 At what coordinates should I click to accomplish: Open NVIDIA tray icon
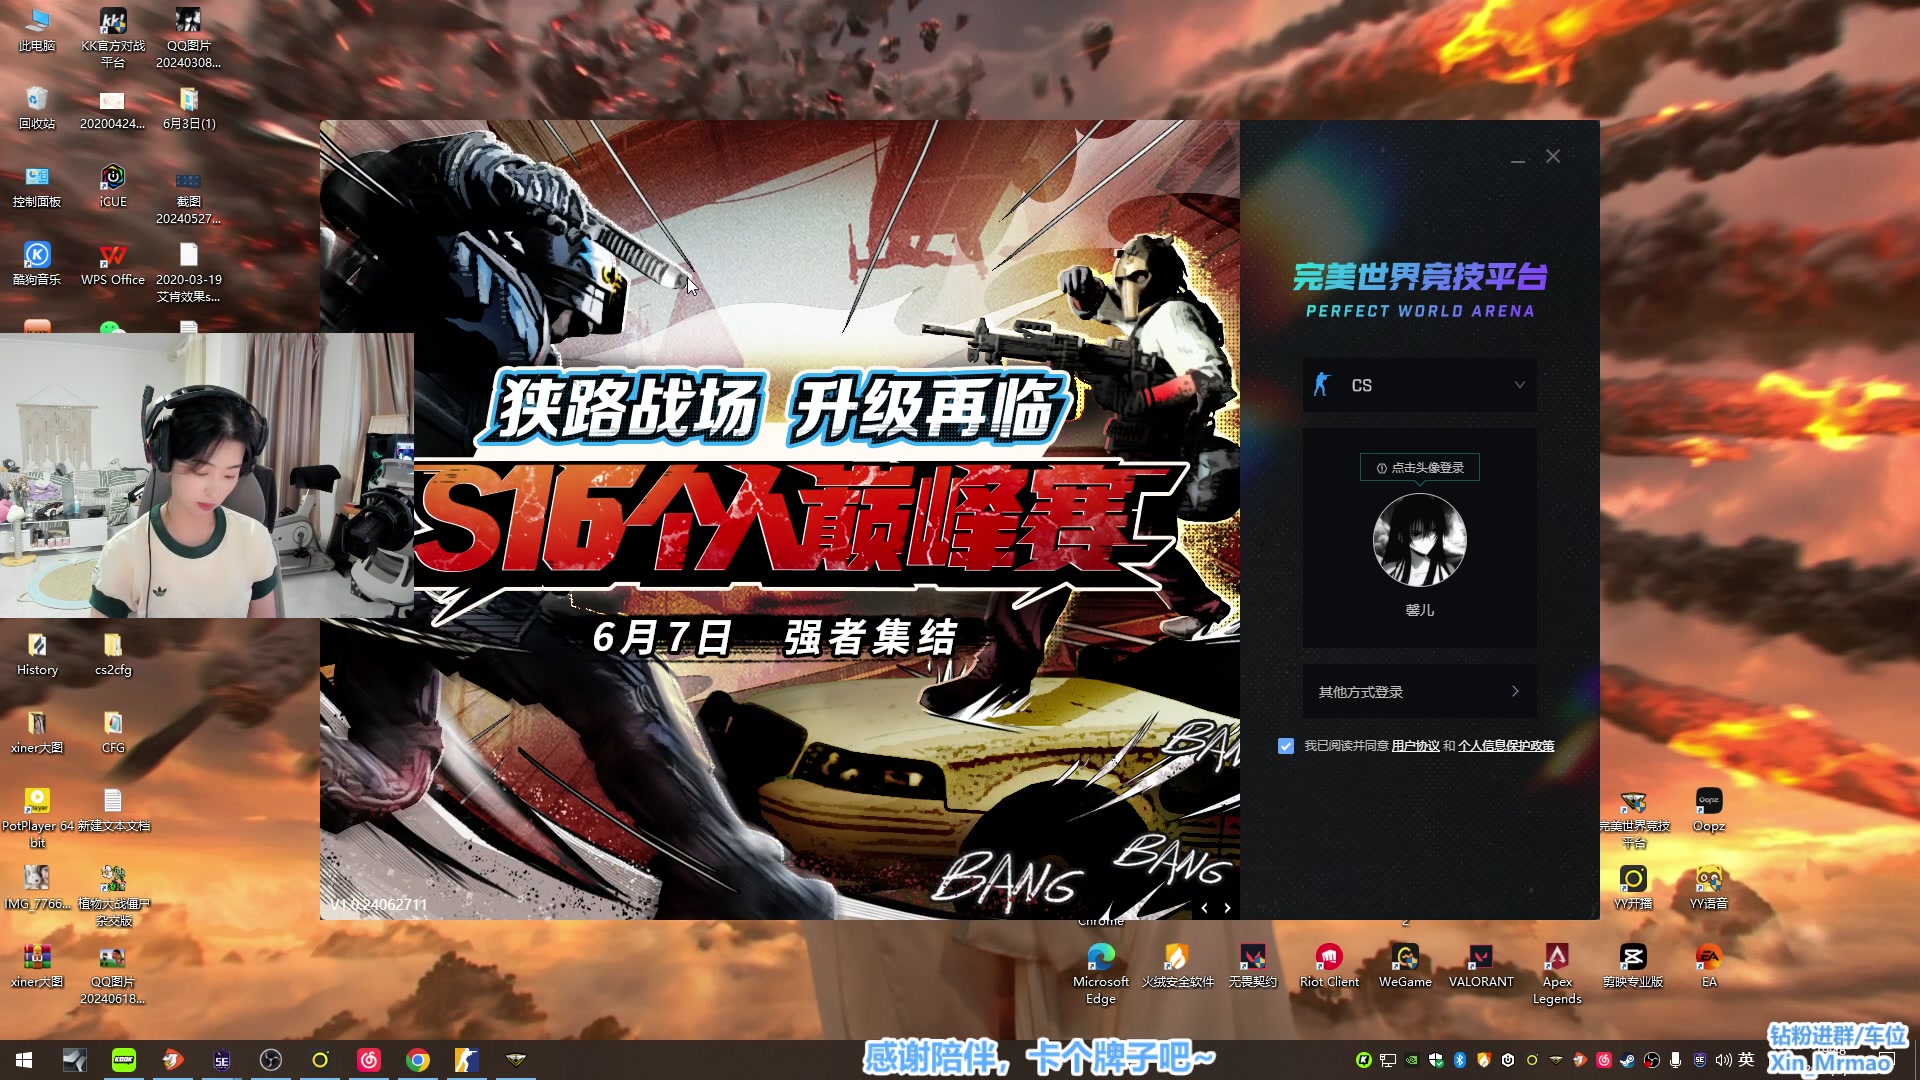click(1411, 1060)
